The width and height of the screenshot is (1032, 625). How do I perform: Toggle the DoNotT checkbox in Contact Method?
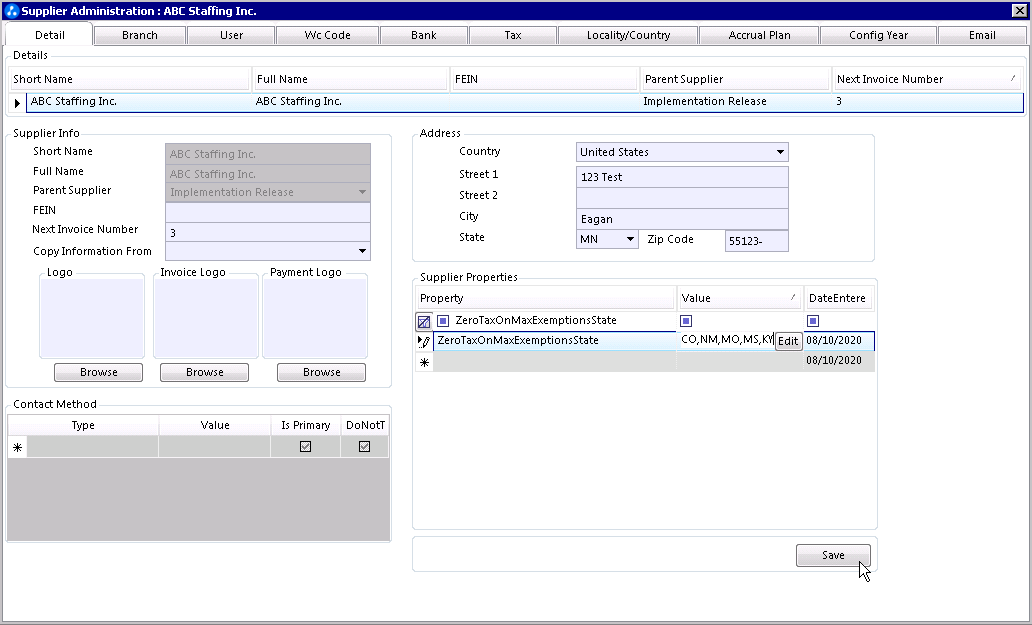(364, 447)
